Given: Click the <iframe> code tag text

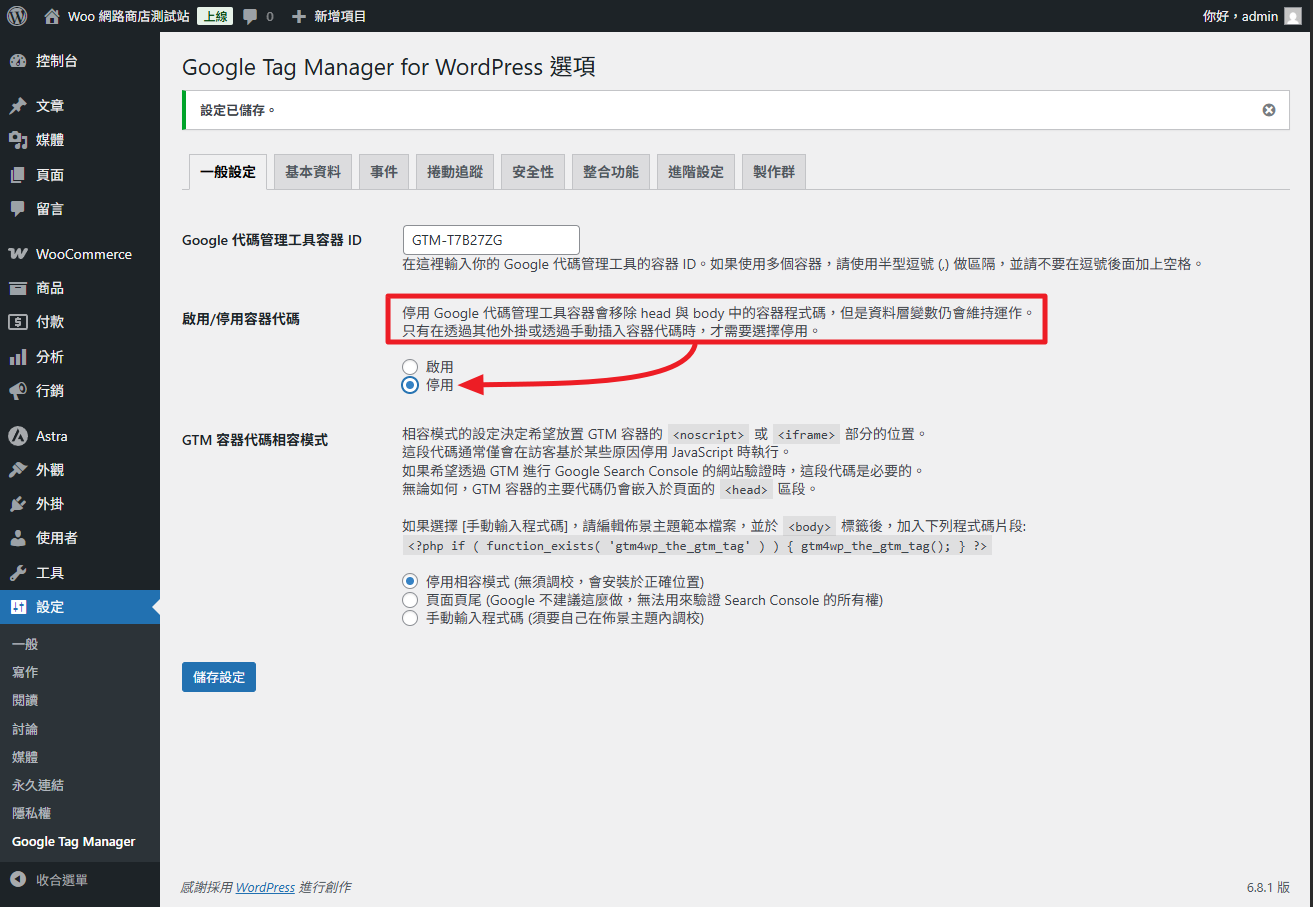Looking at the screenshot, I should pos(805,435).
